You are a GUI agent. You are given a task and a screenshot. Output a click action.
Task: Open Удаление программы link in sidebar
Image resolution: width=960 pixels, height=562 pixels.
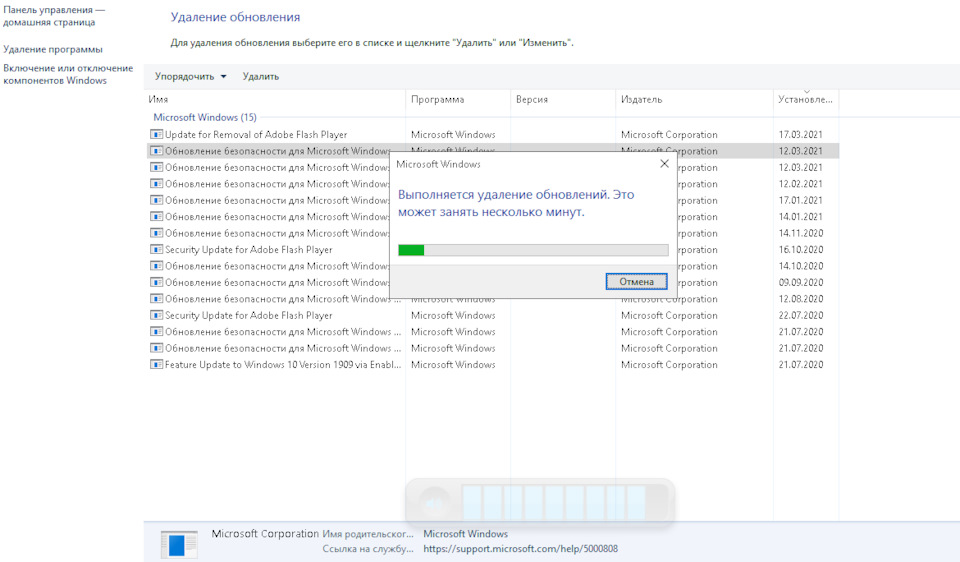click(x=52, y=49)
